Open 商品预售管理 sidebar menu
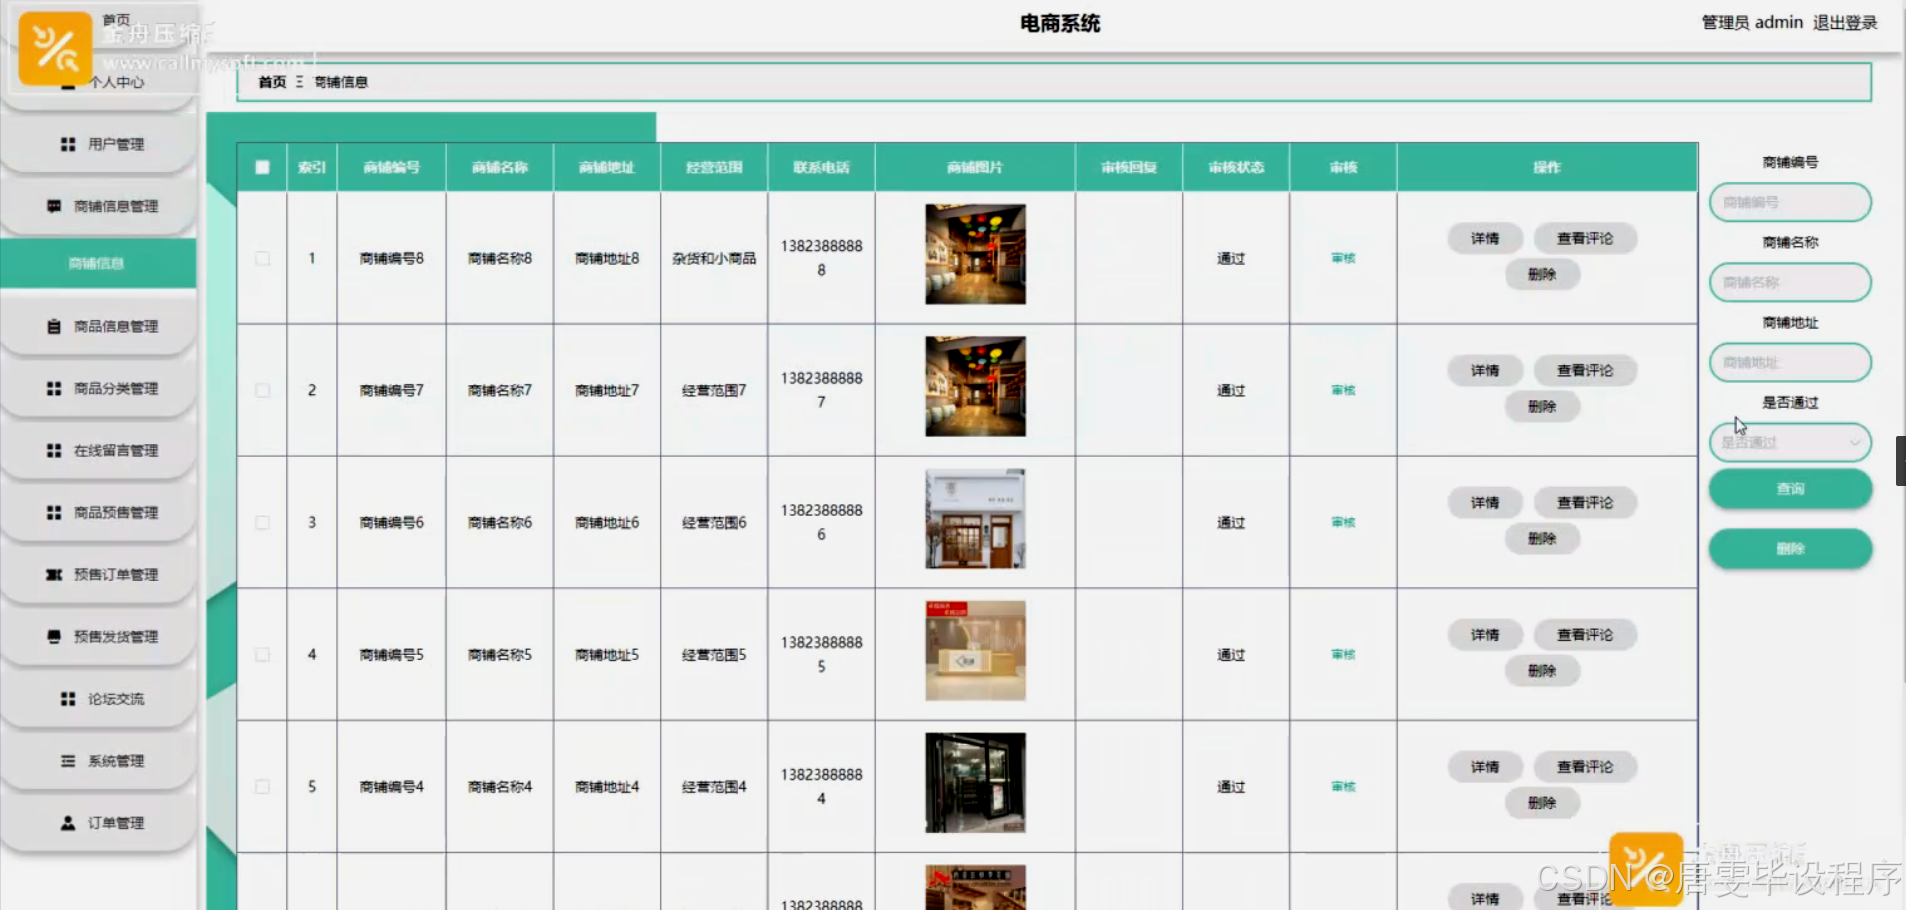Viewport: 1906px width, 910px height. point(99,512)
